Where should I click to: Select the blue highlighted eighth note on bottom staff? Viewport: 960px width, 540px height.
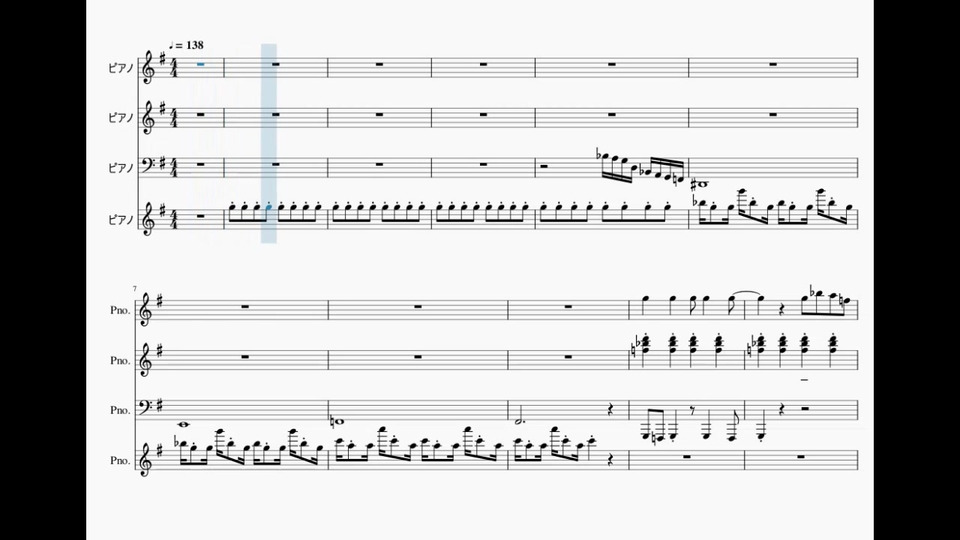[x=269, y=208]
